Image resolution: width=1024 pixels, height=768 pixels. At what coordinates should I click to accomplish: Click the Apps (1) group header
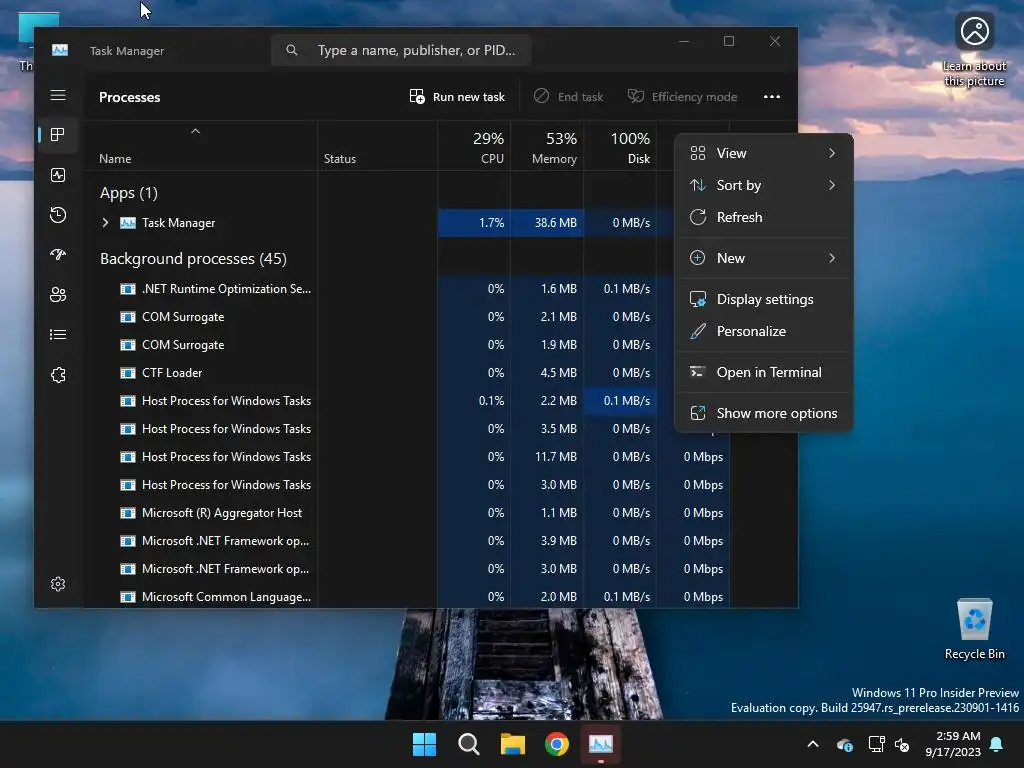(129, 193)
